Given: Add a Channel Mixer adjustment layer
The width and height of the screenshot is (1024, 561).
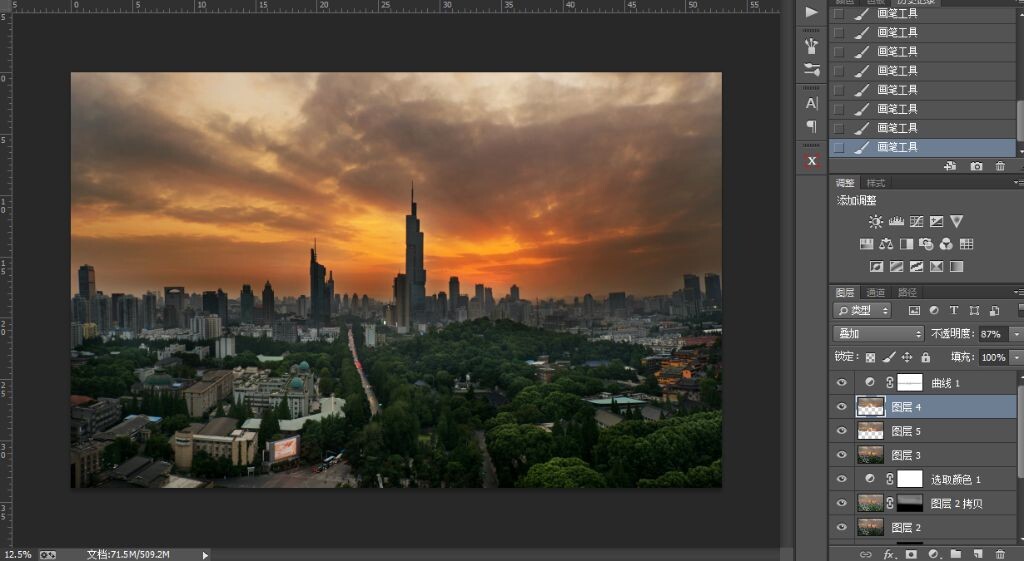Looking at the screenshot, I should tap(946, 244).
